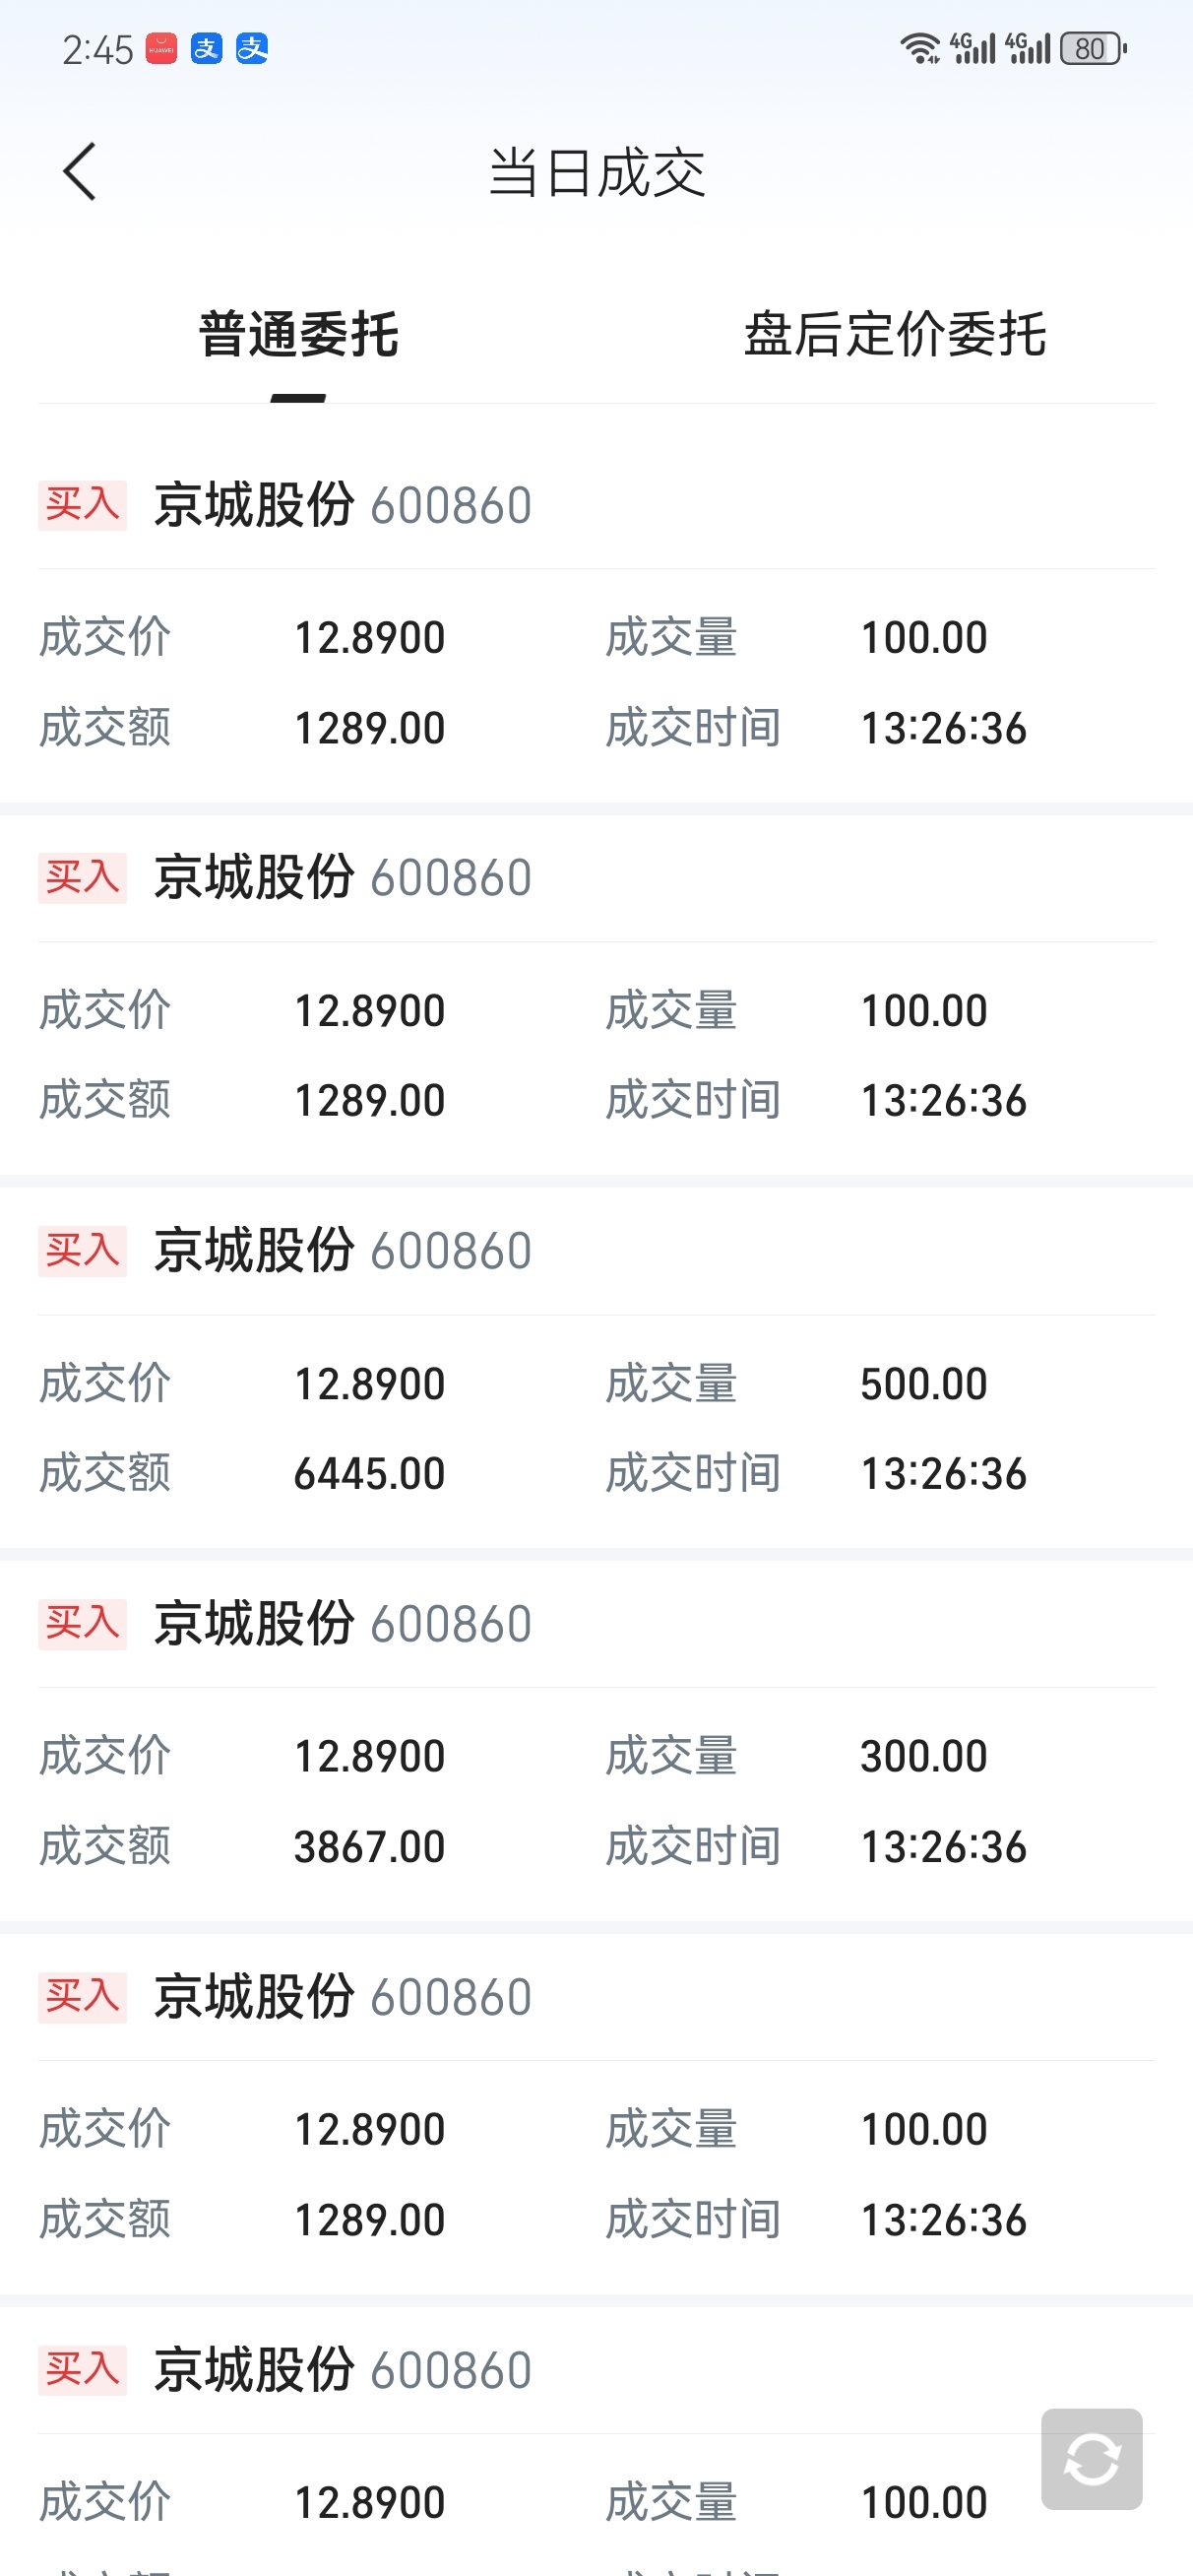Tap the 300.00 成交量 value
Image resolution: width=1193 pixels, height=2576 pixels.
(x=924, y=1757)
